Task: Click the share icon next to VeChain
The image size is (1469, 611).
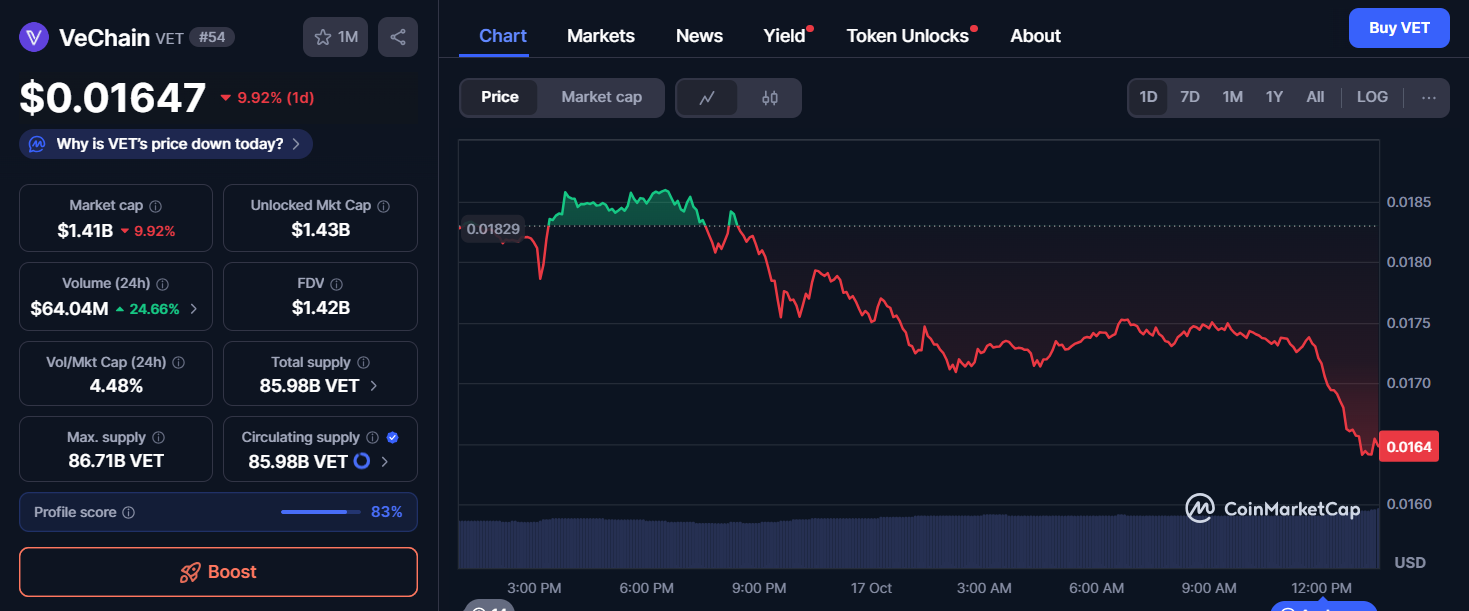Action: tap(398, 36)
